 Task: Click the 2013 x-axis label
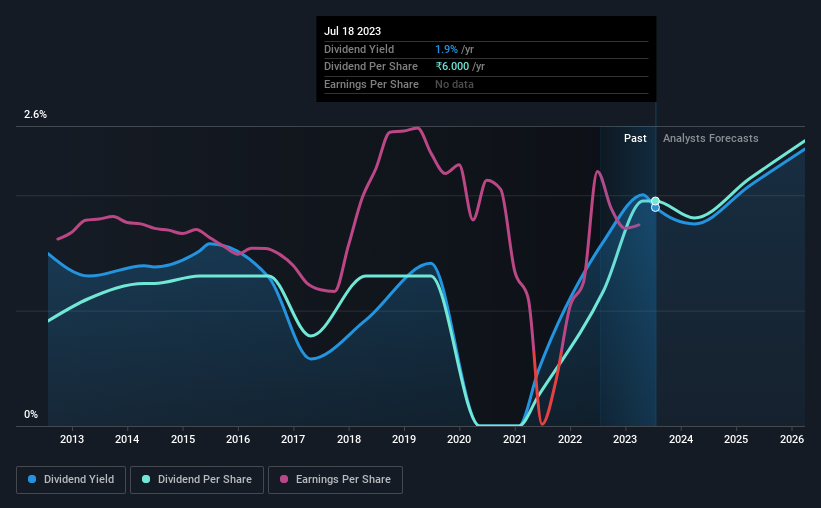(72, 439)
